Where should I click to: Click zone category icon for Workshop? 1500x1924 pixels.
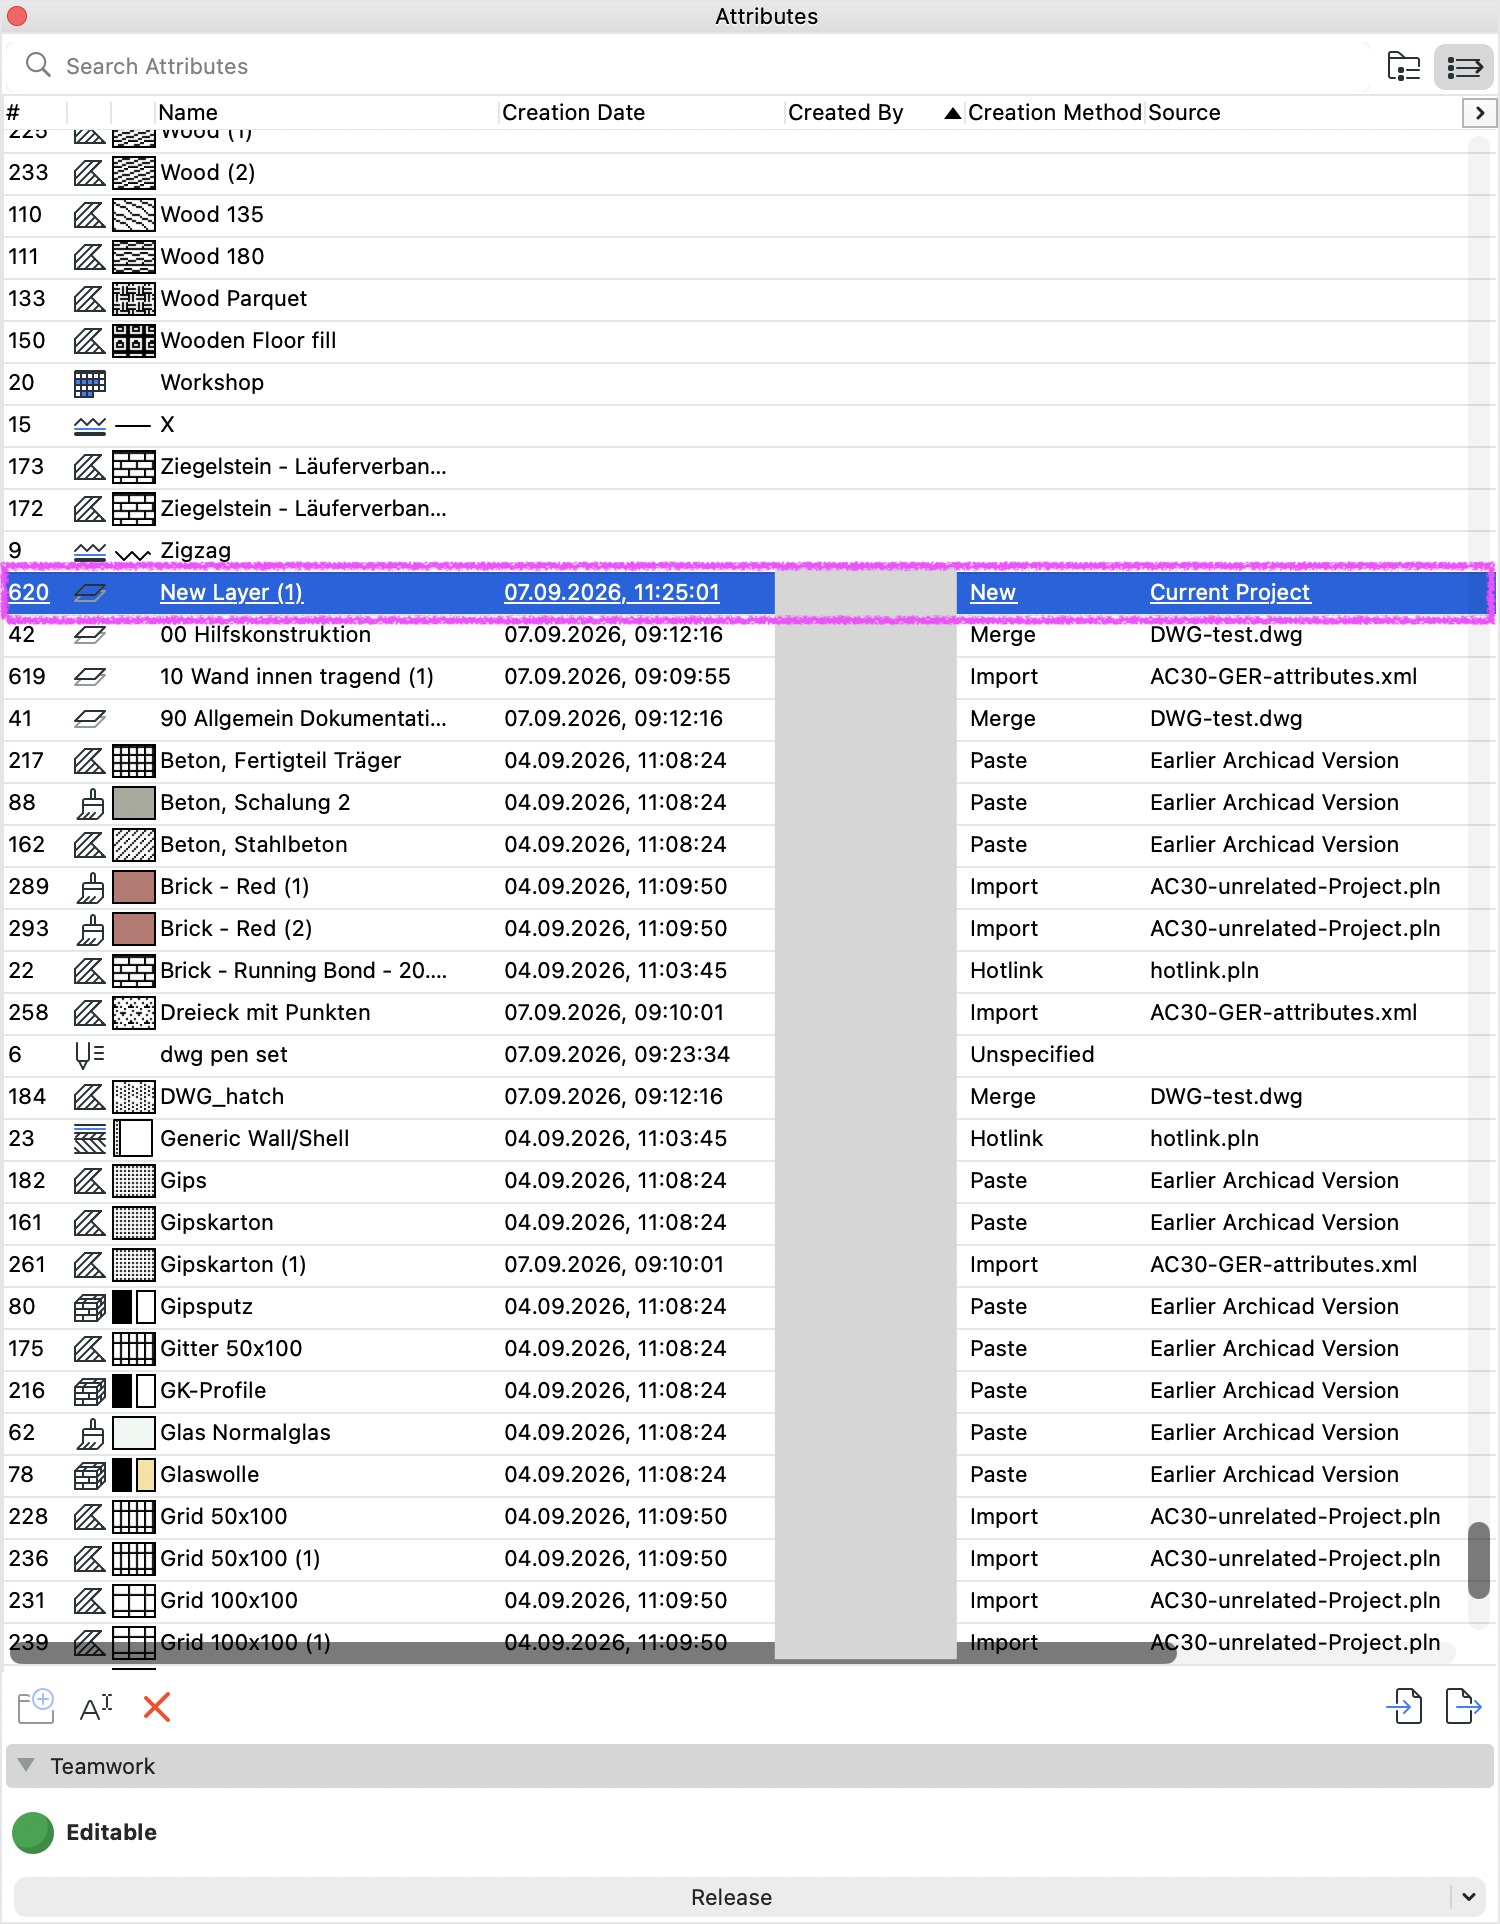(x=90, y=383)
